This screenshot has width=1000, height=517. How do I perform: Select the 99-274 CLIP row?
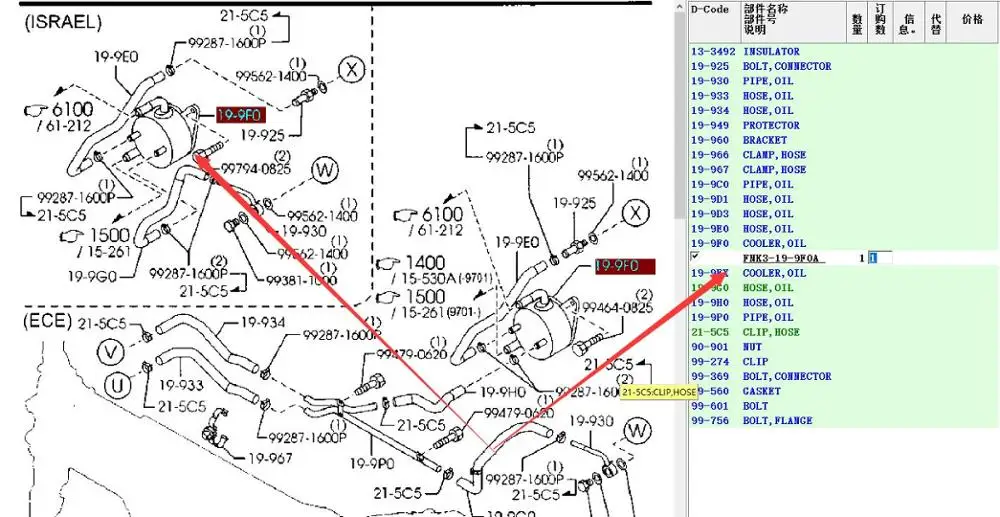pos(842,361)
